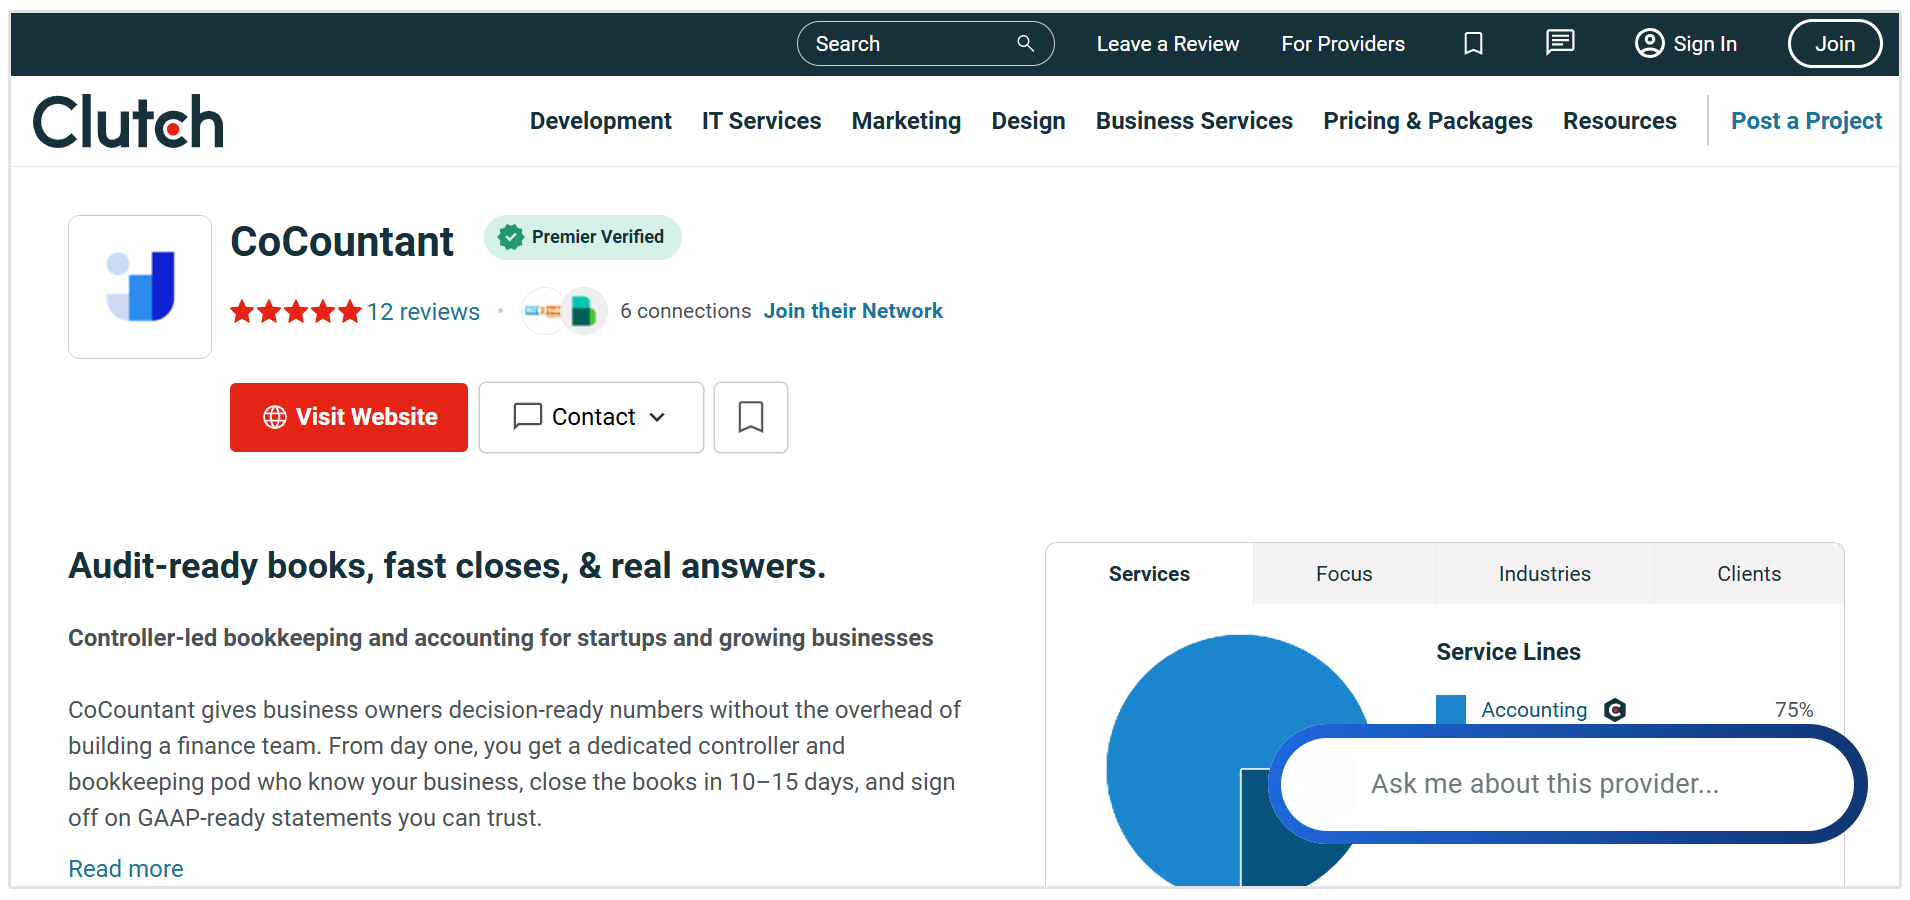Click Post a Project link

[1806, 121]
